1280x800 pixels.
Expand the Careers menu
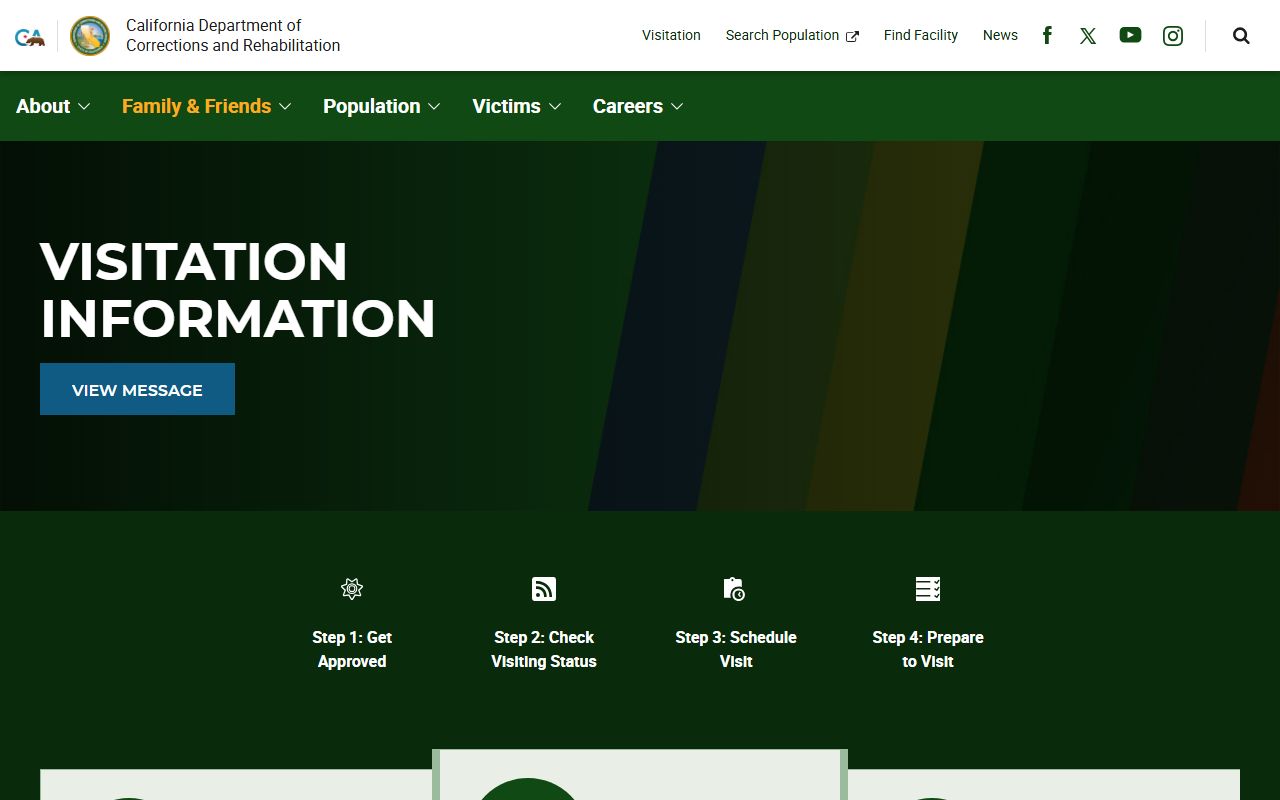coord(638,106)
